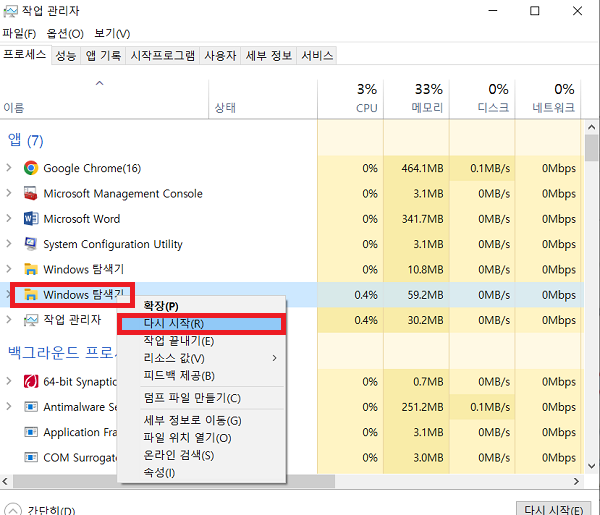The width and height of the screenshot is (600, 515).
Task: Click the vertical scrollbar of the process list
Action: [x=592, y=300]
